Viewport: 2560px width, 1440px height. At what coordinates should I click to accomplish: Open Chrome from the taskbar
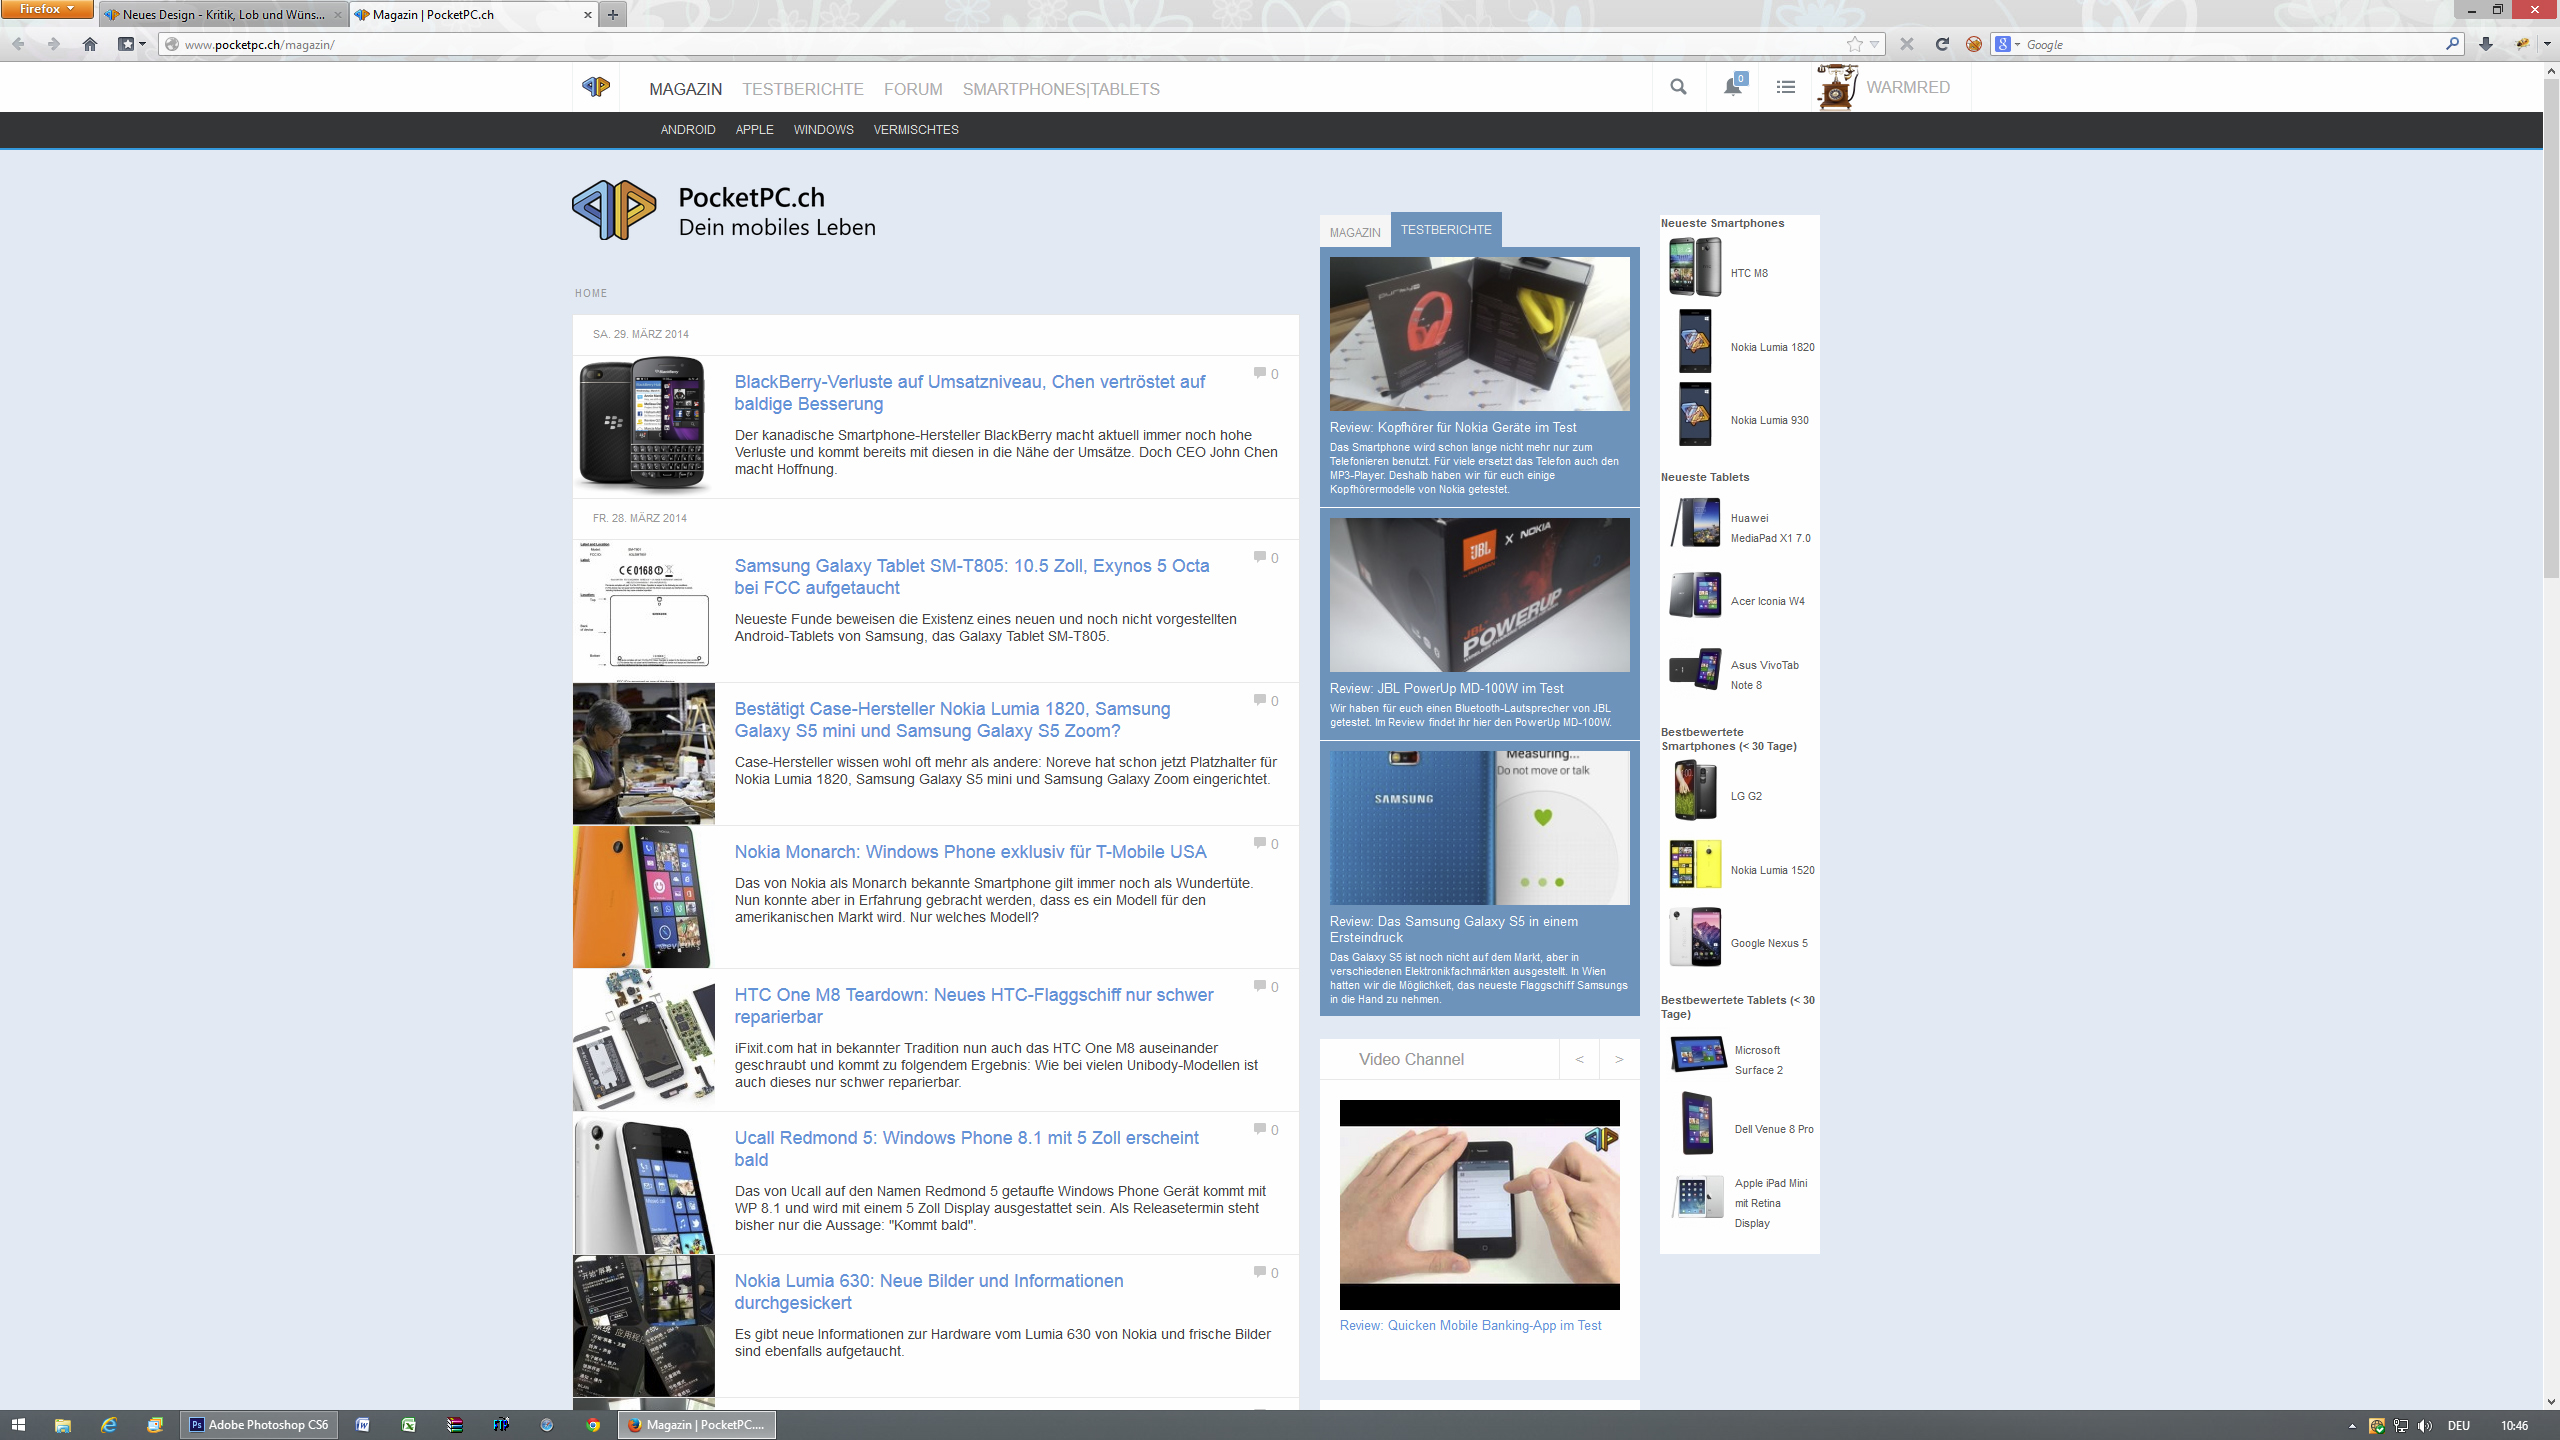pyautogui.click(x=593, y=1425)
